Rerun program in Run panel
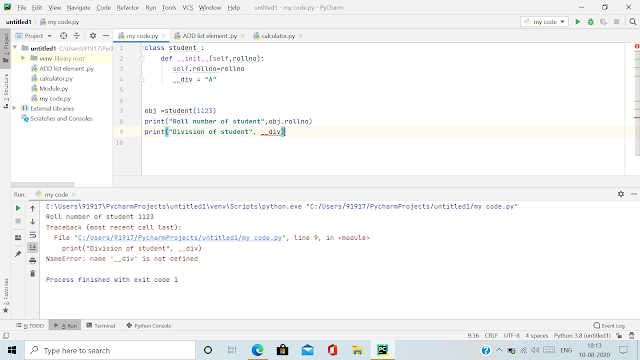 [18, 208]
